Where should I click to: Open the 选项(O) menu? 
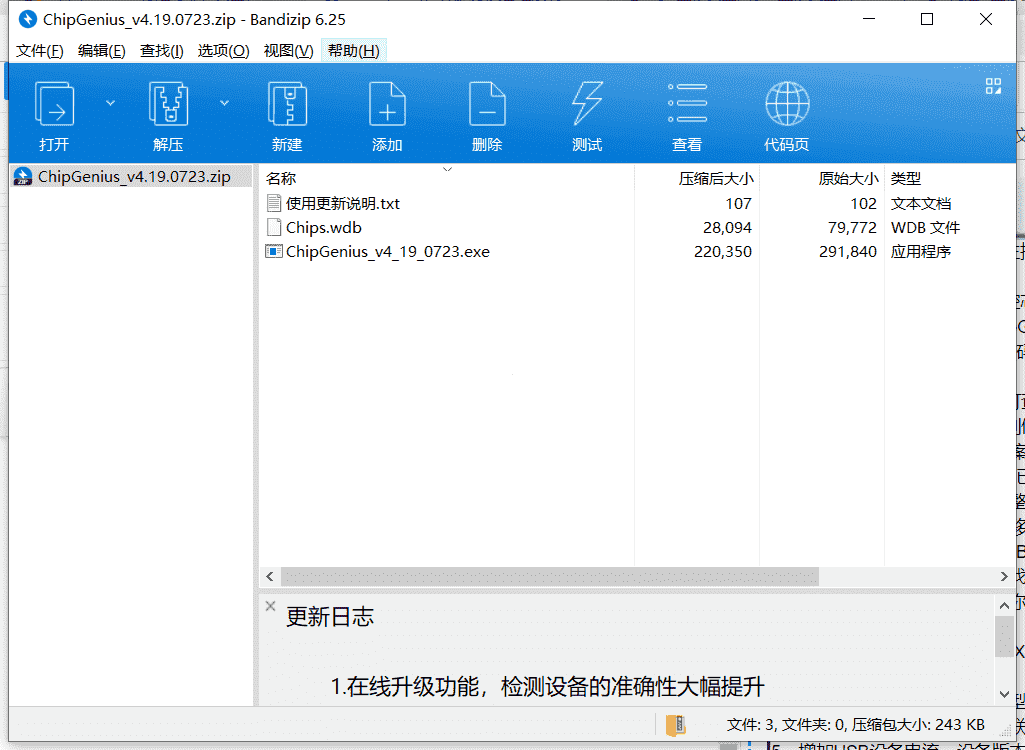(x=224, y=51)
